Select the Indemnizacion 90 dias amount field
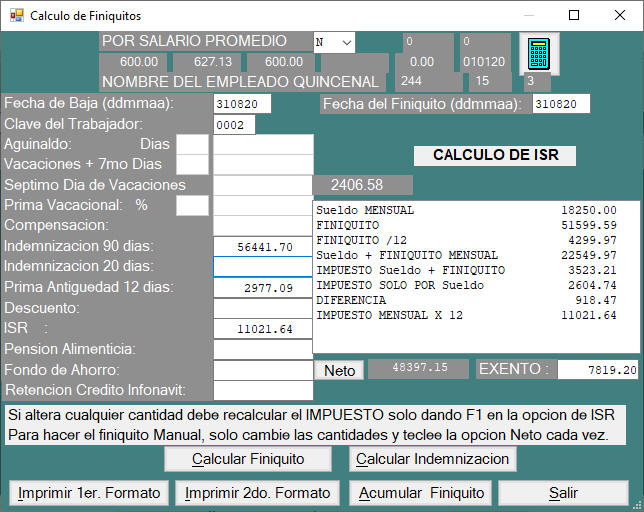 click(263, 247)
